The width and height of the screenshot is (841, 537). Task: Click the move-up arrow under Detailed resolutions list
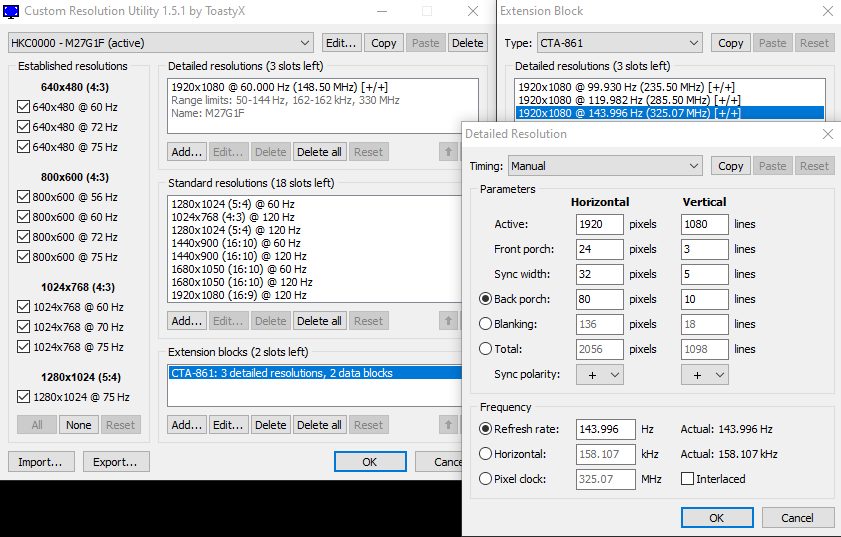pos(450,152)
